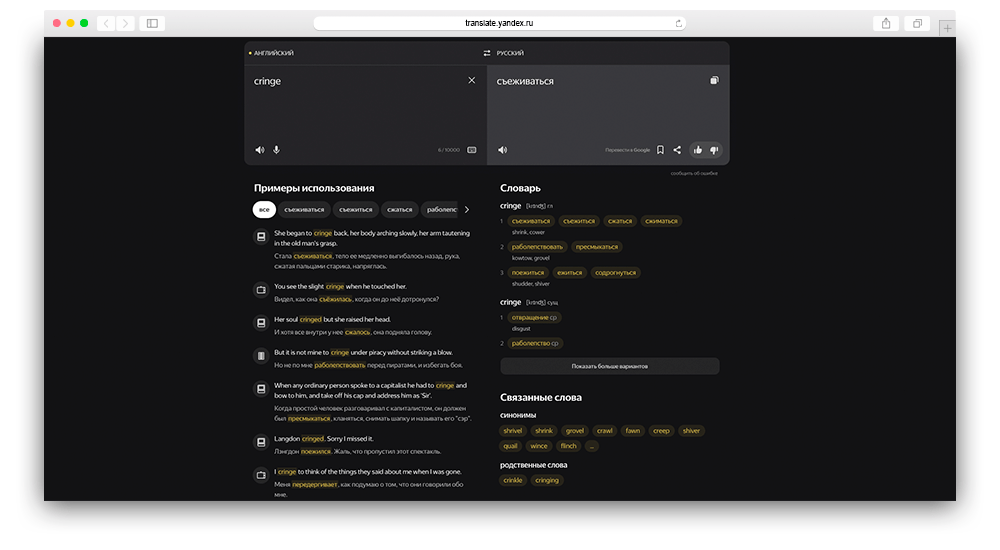
Task: Start voice input with the microphone
Action: [276, 150]
